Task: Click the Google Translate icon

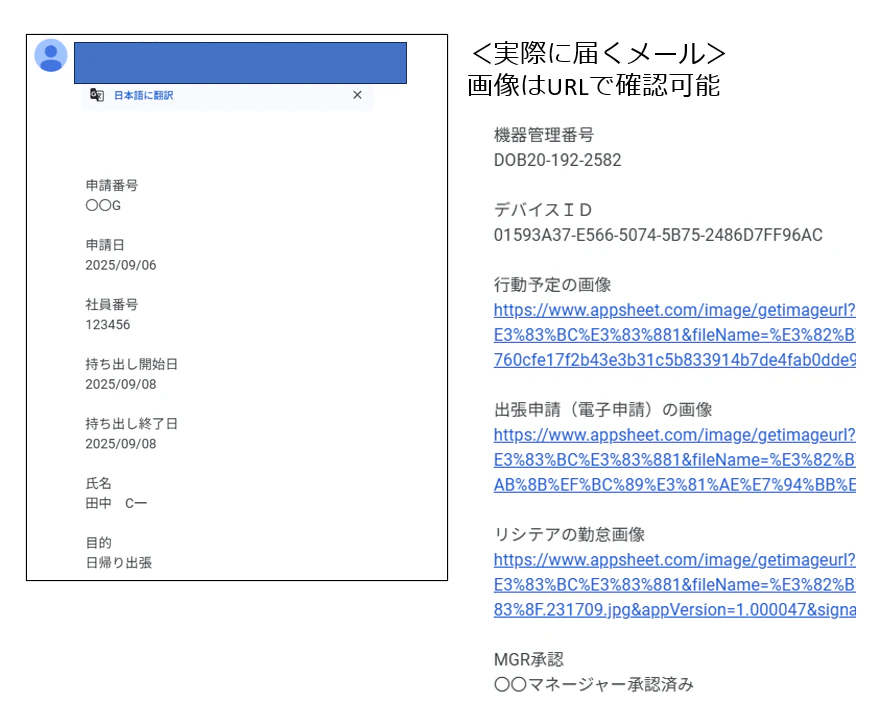Action: [97, 95]
